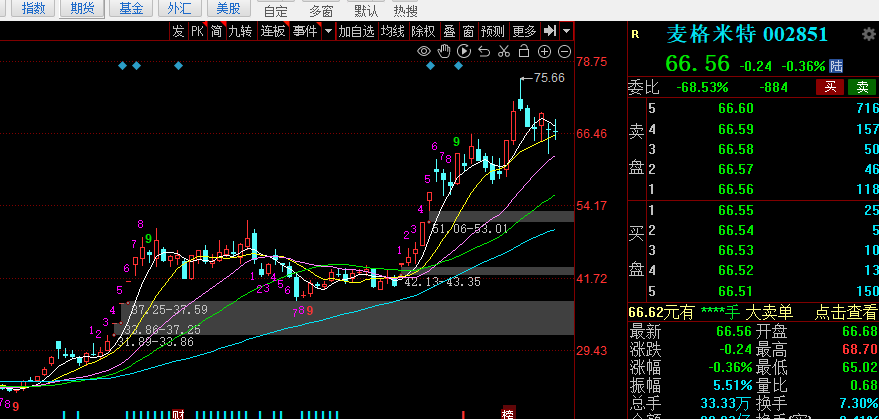Toggle the 连板 button
Screen dimensions: 879x419
[x=273, y=31]
